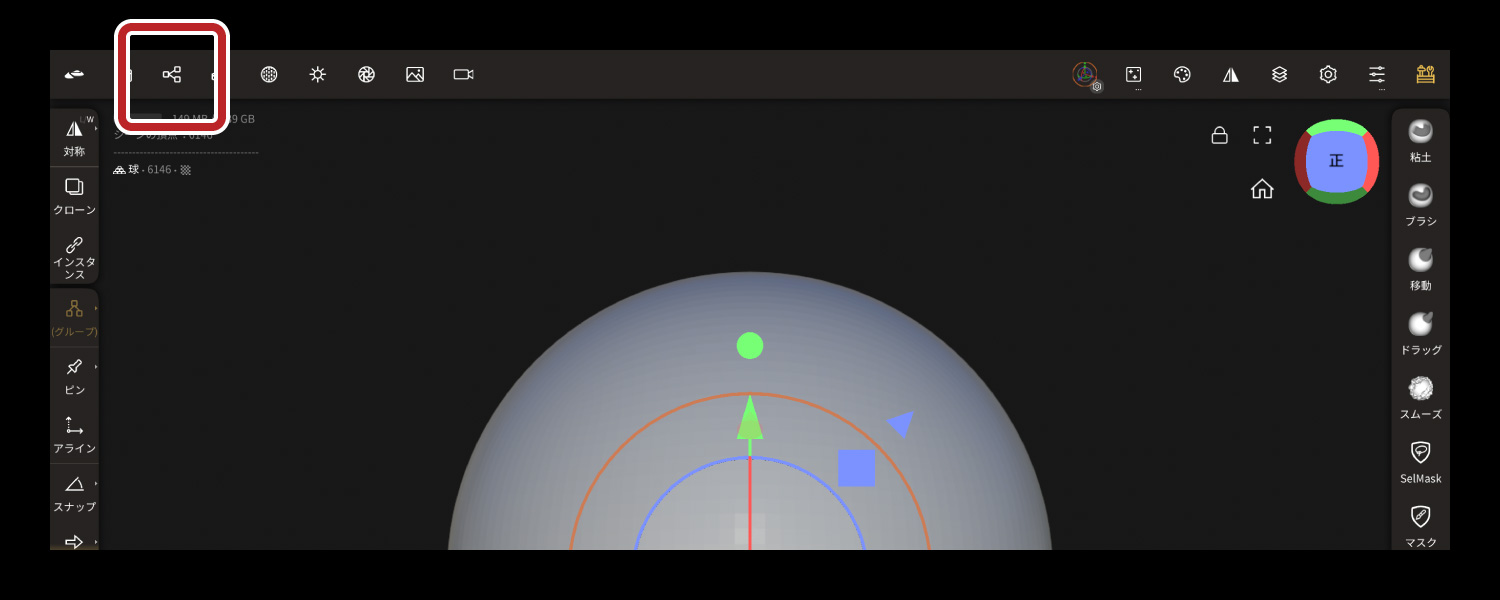
Task: Select the ドラッグ (Drag) tool
Action: (x=1420, y=333)
